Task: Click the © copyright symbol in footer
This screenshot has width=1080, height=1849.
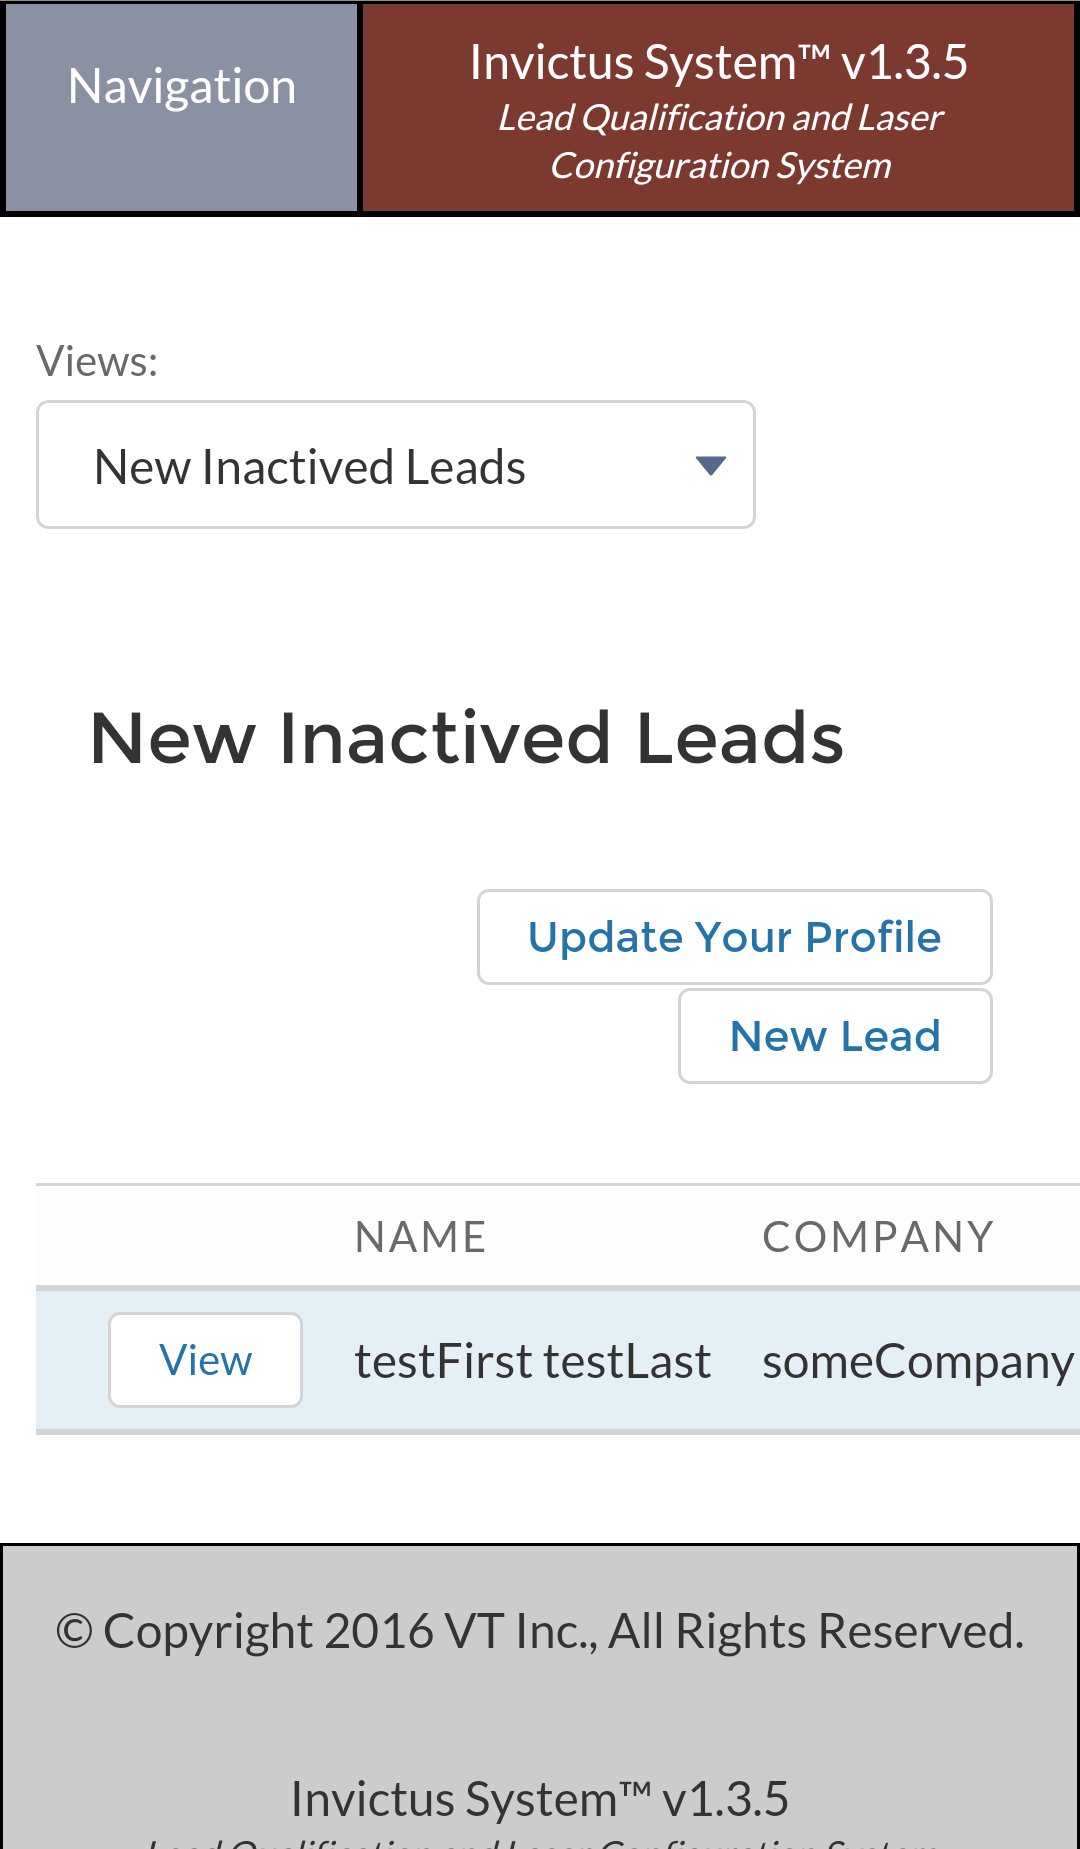Action: point(74,1631)
